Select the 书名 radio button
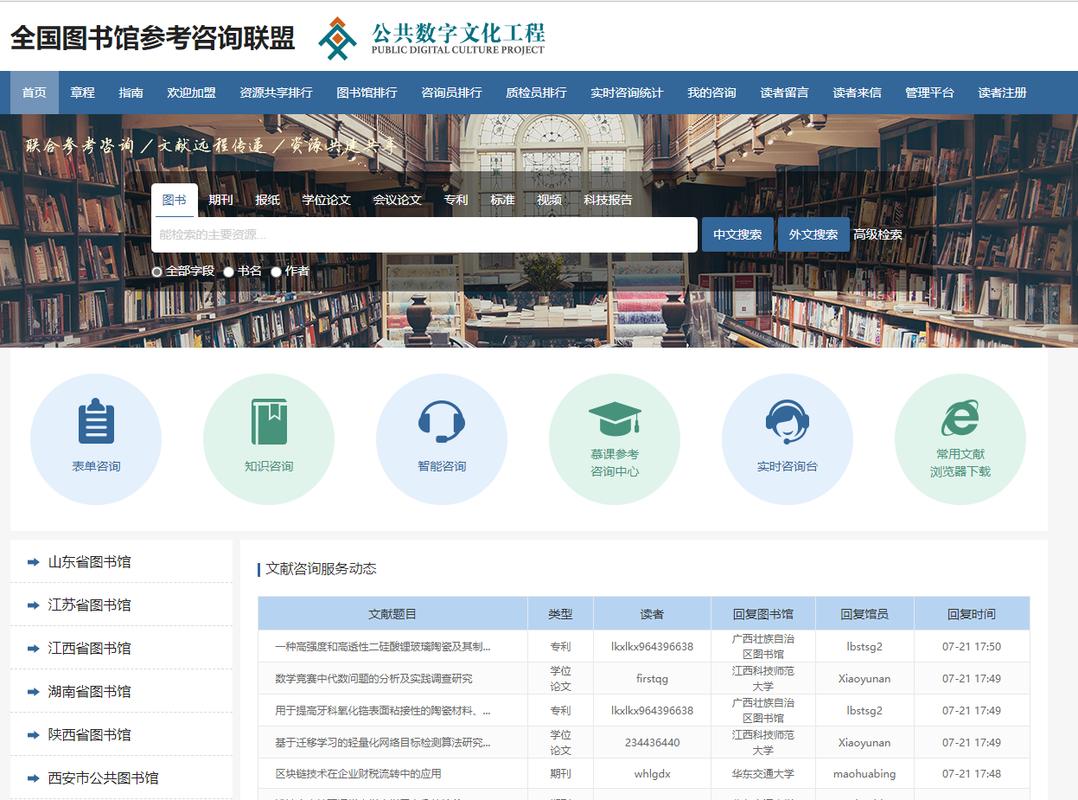Image resolution: width=1078 pixels, height=800 pixels. point(229,271)
